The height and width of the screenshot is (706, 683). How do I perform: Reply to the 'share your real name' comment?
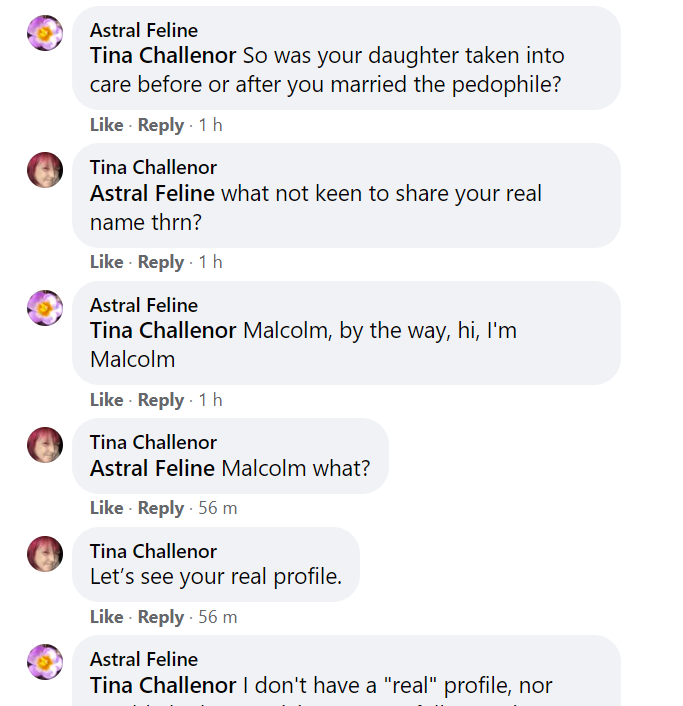(x=161, y=262)
